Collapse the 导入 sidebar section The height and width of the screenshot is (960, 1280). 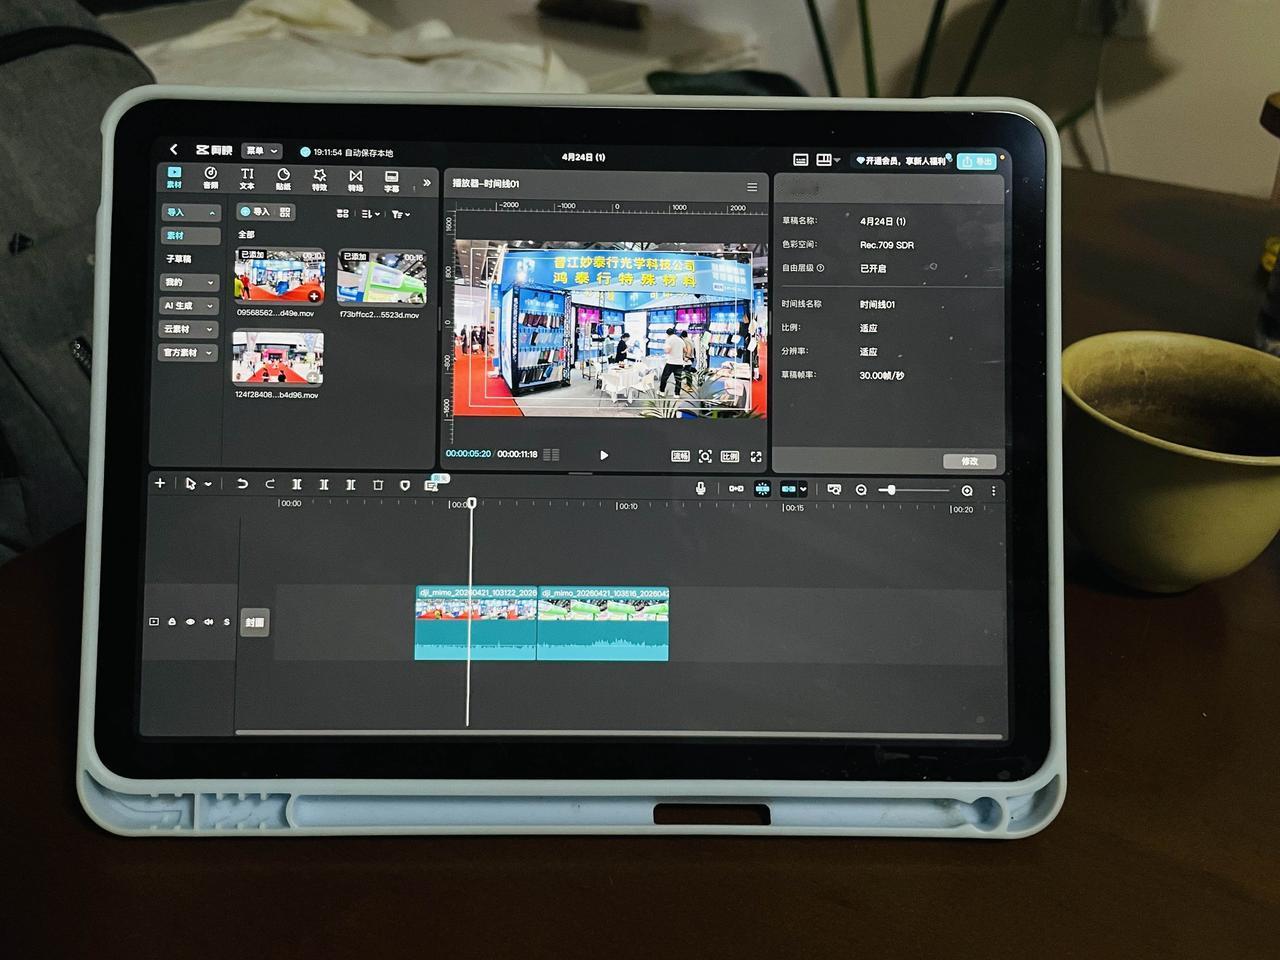coord(190,212)
